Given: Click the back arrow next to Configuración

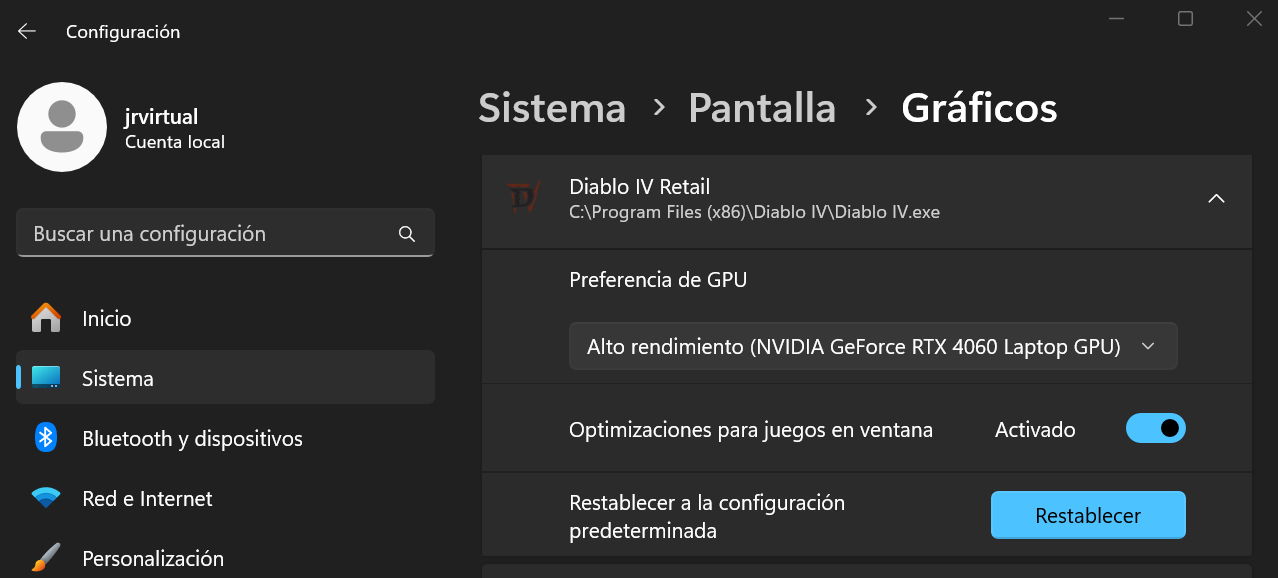Looking at the screenshot, I should [x=27, y=32].
